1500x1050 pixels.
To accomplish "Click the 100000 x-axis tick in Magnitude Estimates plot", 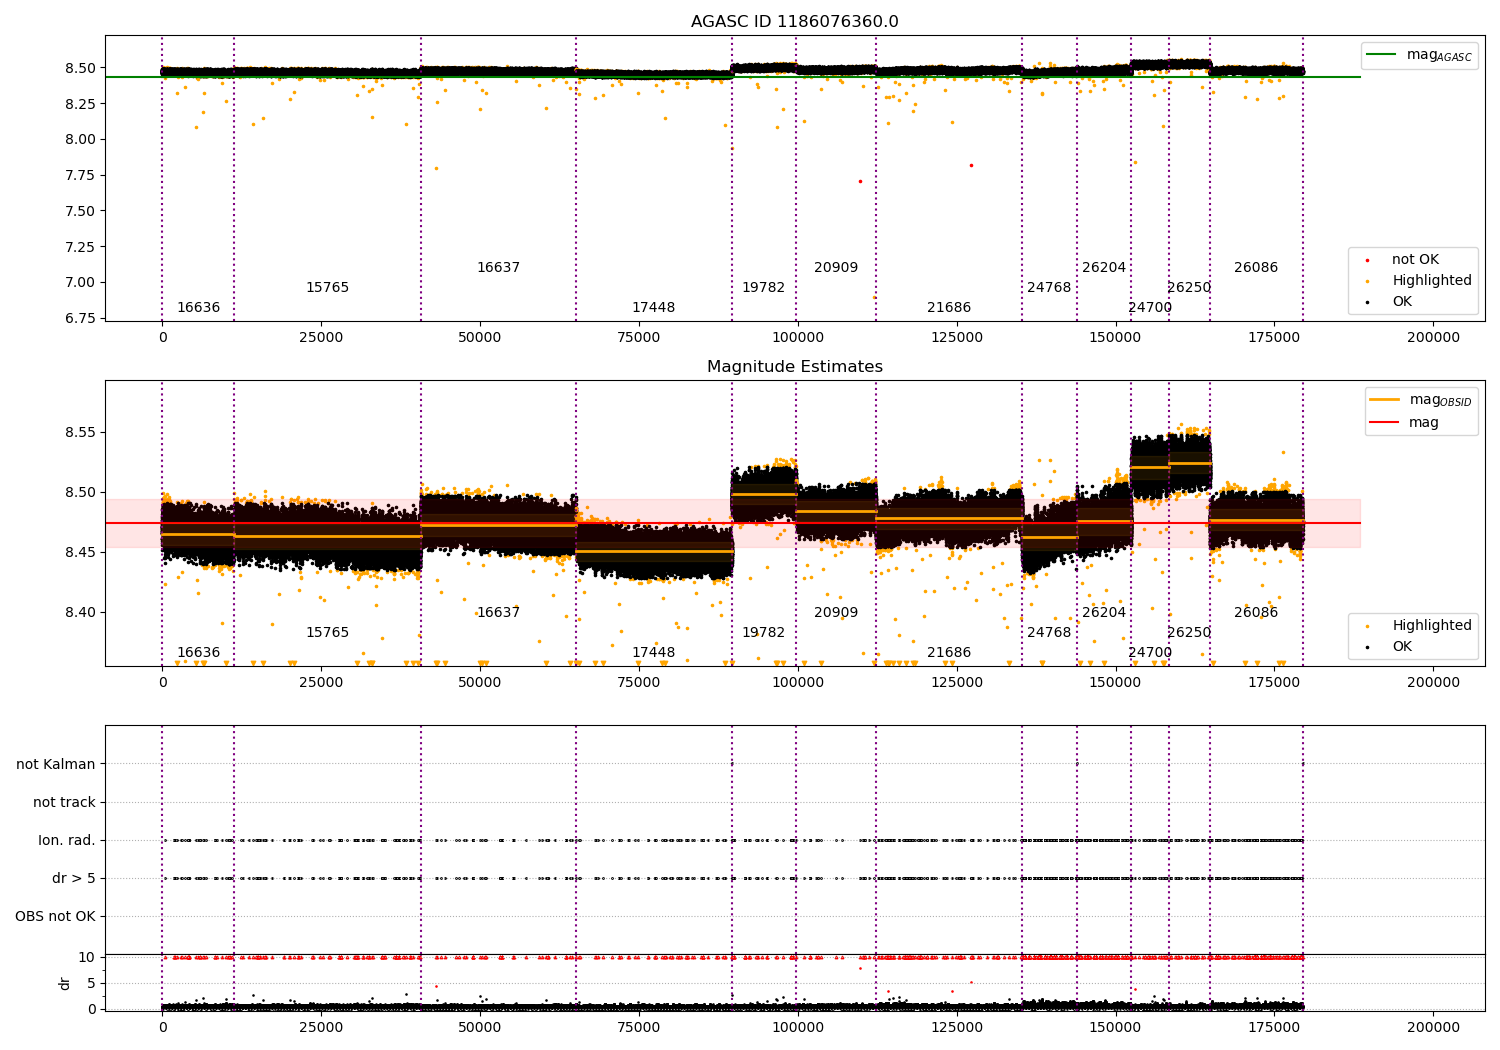I will 797,683.
